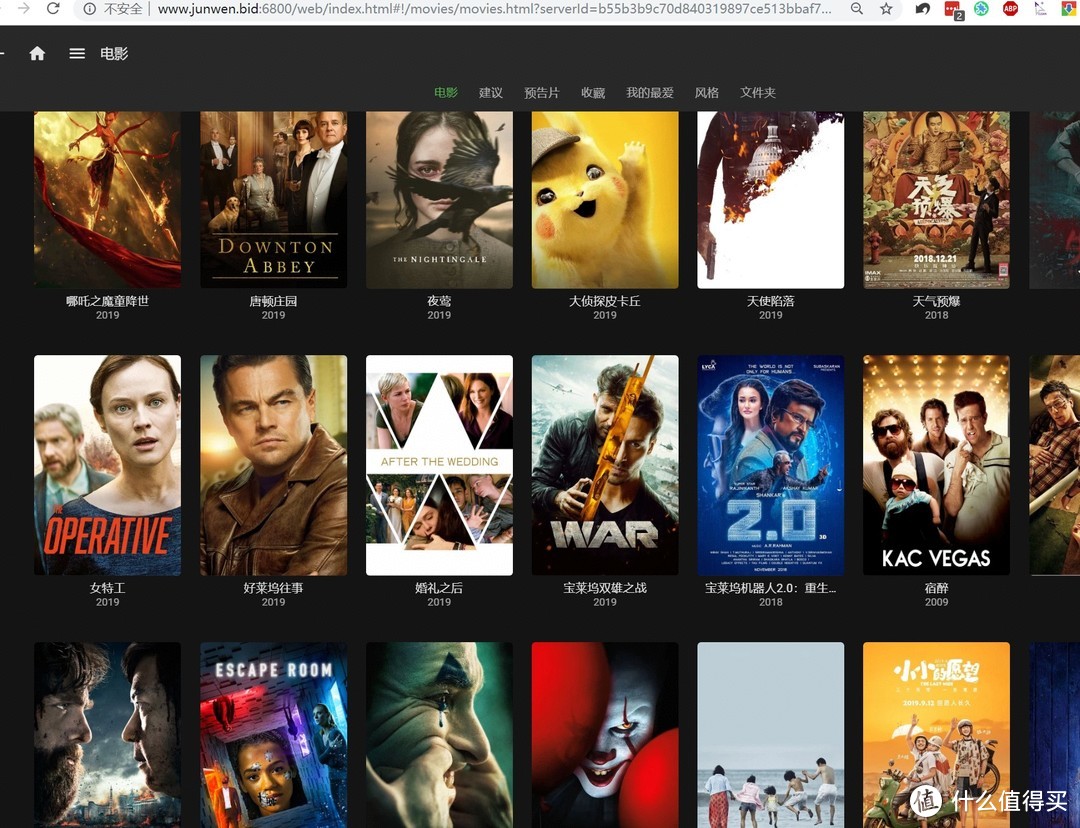Open The Operative movie poster
The image size is (1080, 828).
click(x=107, y=465)
